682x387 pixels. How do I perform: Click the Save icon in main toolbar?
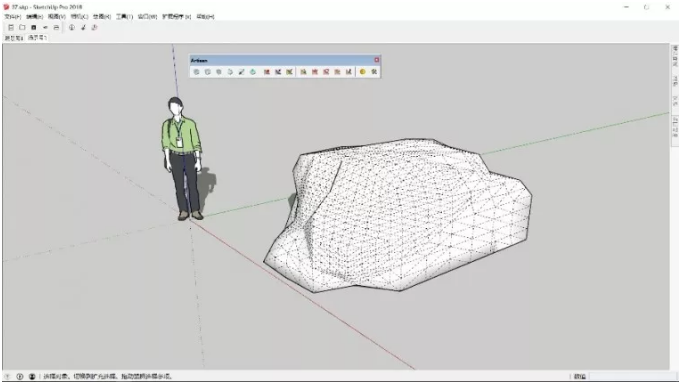33,27
